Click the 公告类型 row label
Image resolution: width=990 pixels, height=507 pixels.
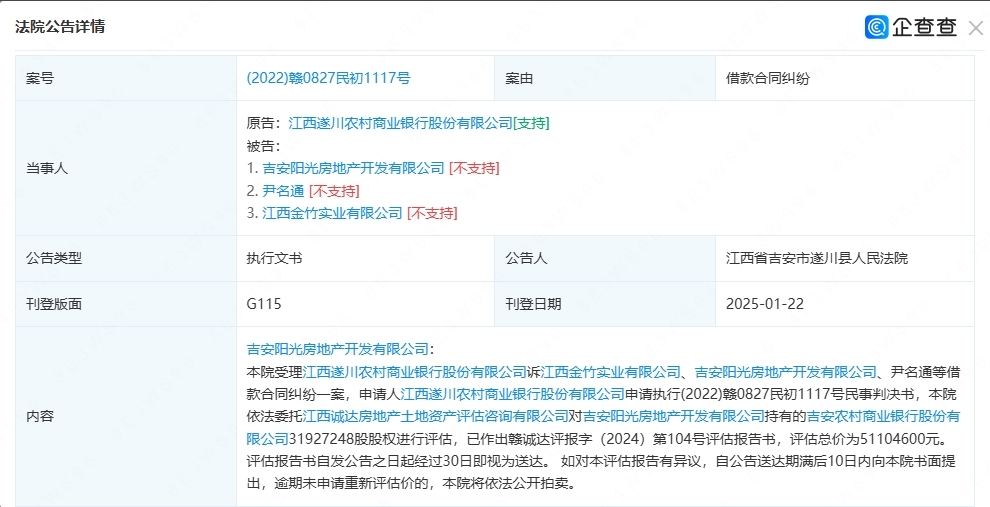[54, 258]
